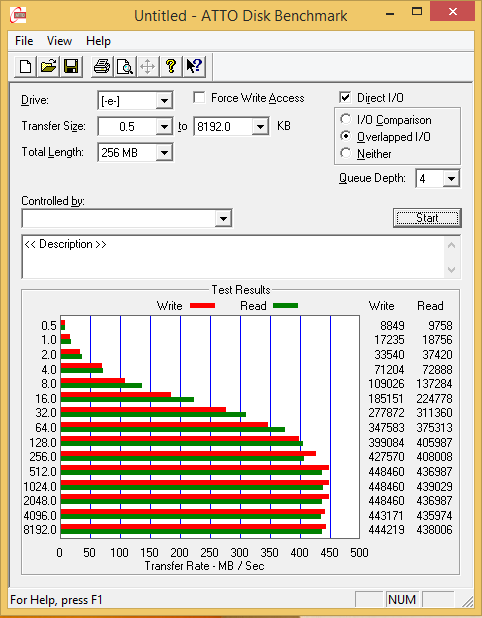The width and height of the screenshot is (482, 618).
Task: Click the red Write legend swatch
Action: click(203, 305)
